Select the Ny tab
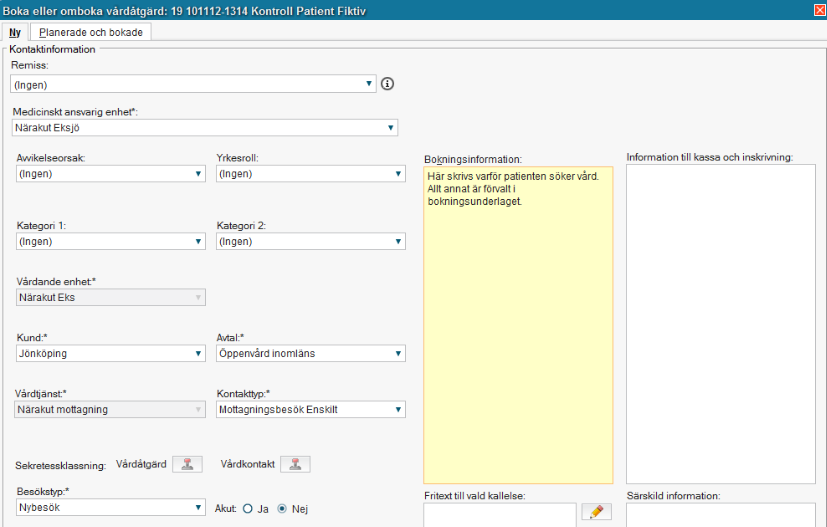The height and width of the screenshot is (527, 827). tap(15, 32)
